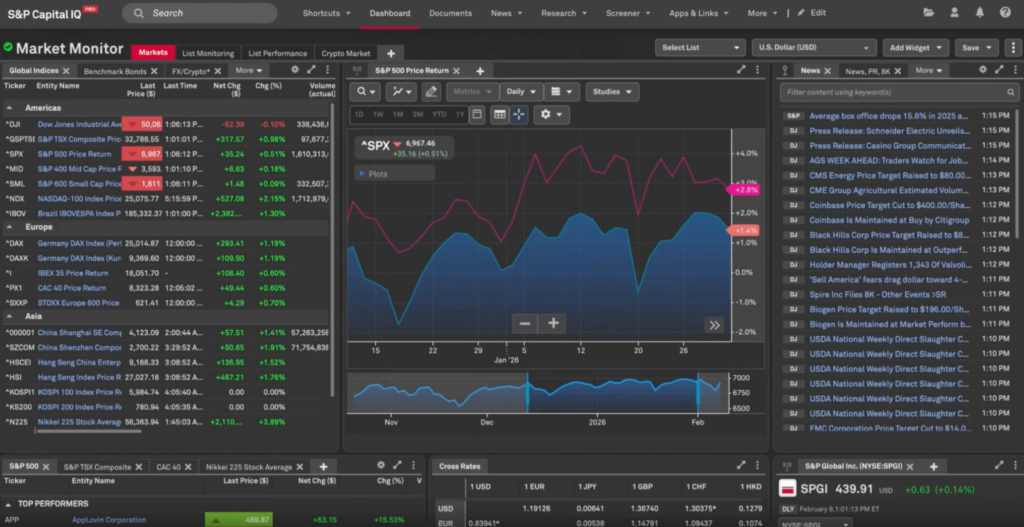Open the chart type line dropdown
The width and height of the screenshot is (1024, 527).
click(402, 92)
